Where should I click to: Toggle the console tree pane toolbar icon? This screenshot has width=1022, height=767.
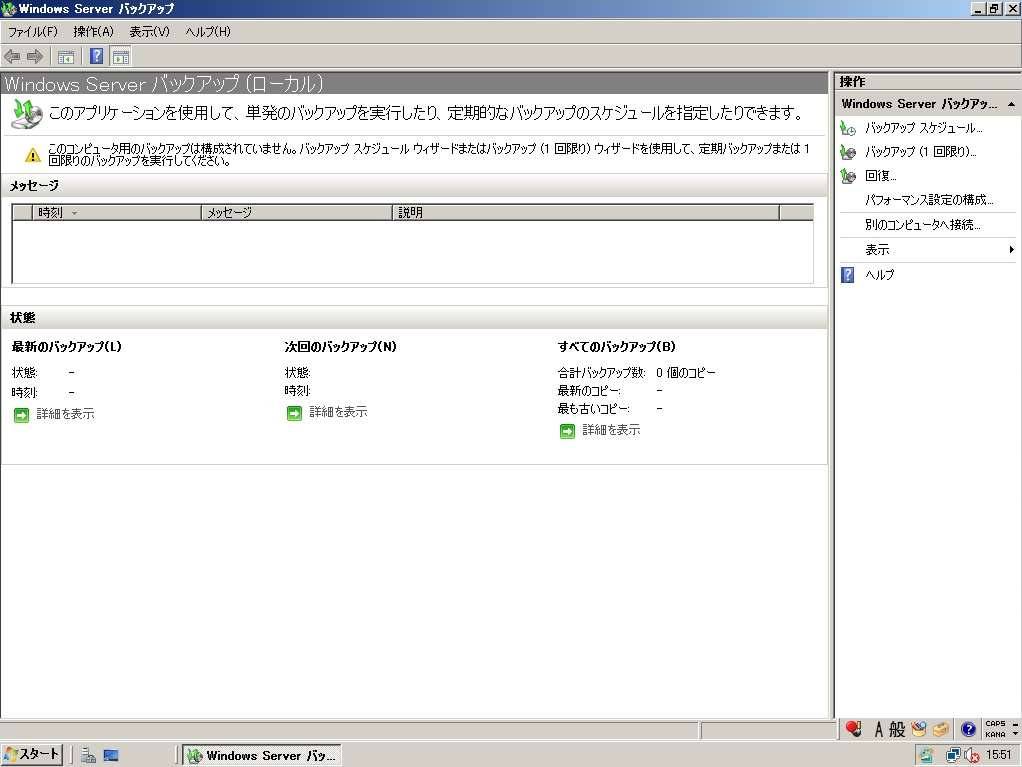click(66, 57)
